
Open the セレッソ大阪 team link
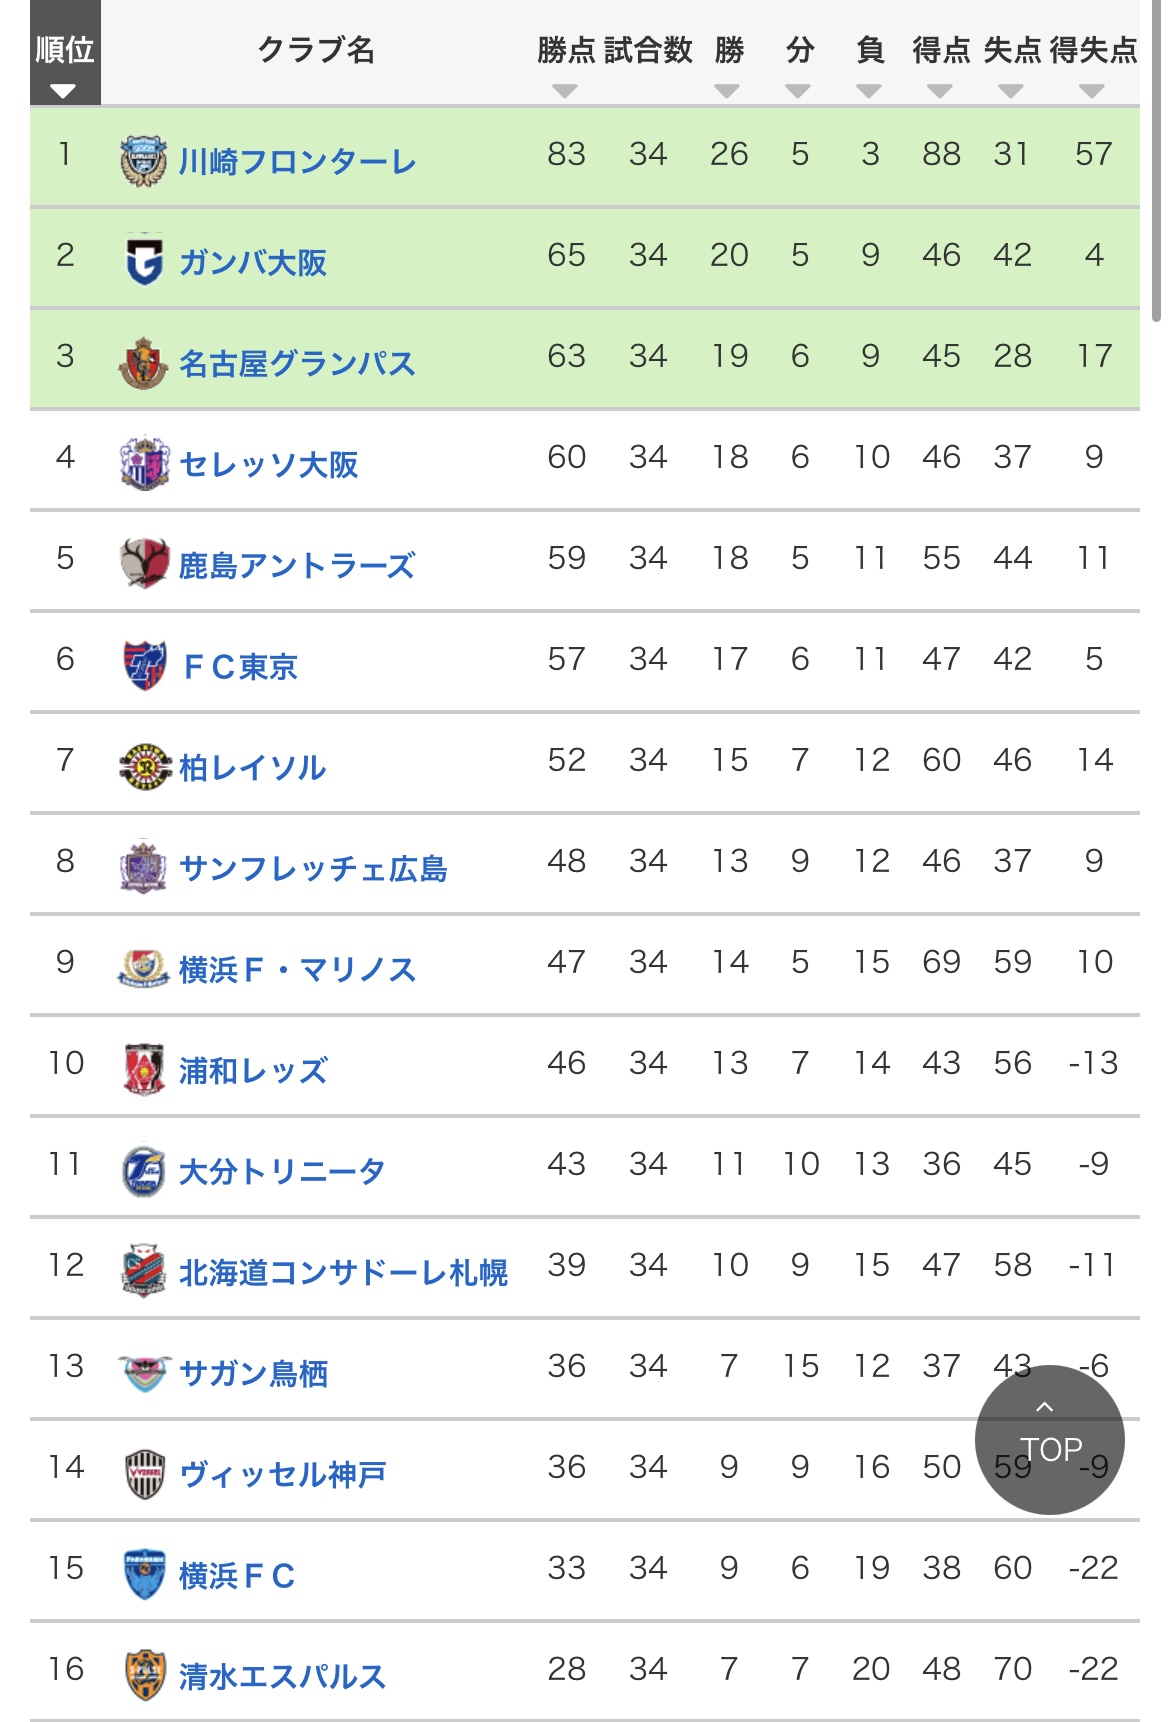[x=269, y=465]
